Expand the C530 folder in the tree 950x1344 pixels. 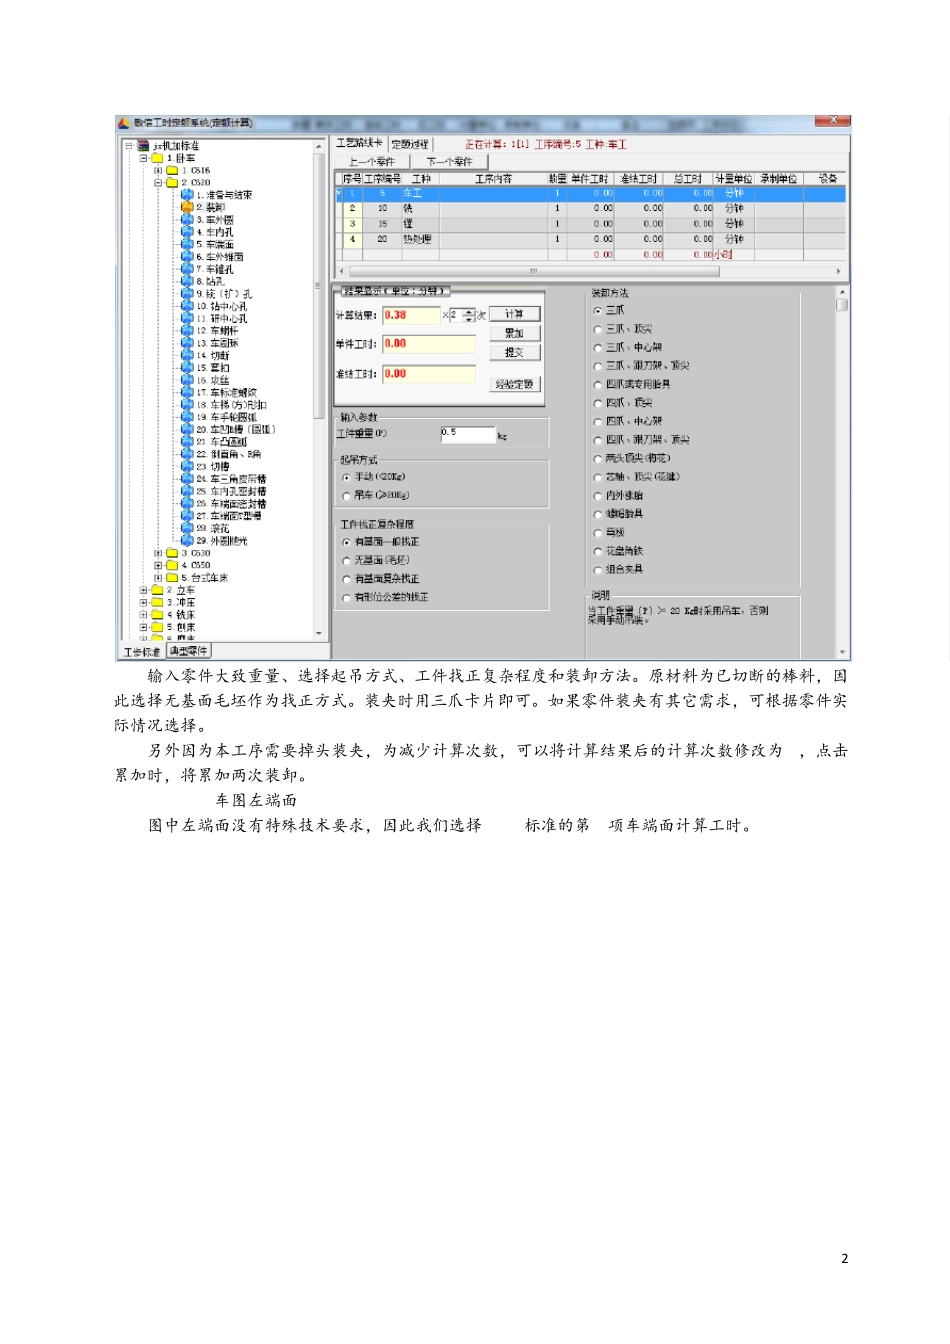click(158, 553)
